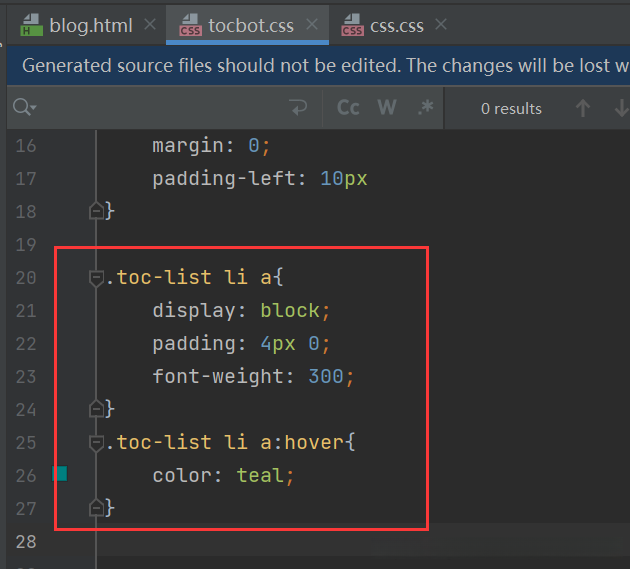The height and width of the screenshot is (569, 630).
Task: Close the css.css tab
Action: (442, 25)
